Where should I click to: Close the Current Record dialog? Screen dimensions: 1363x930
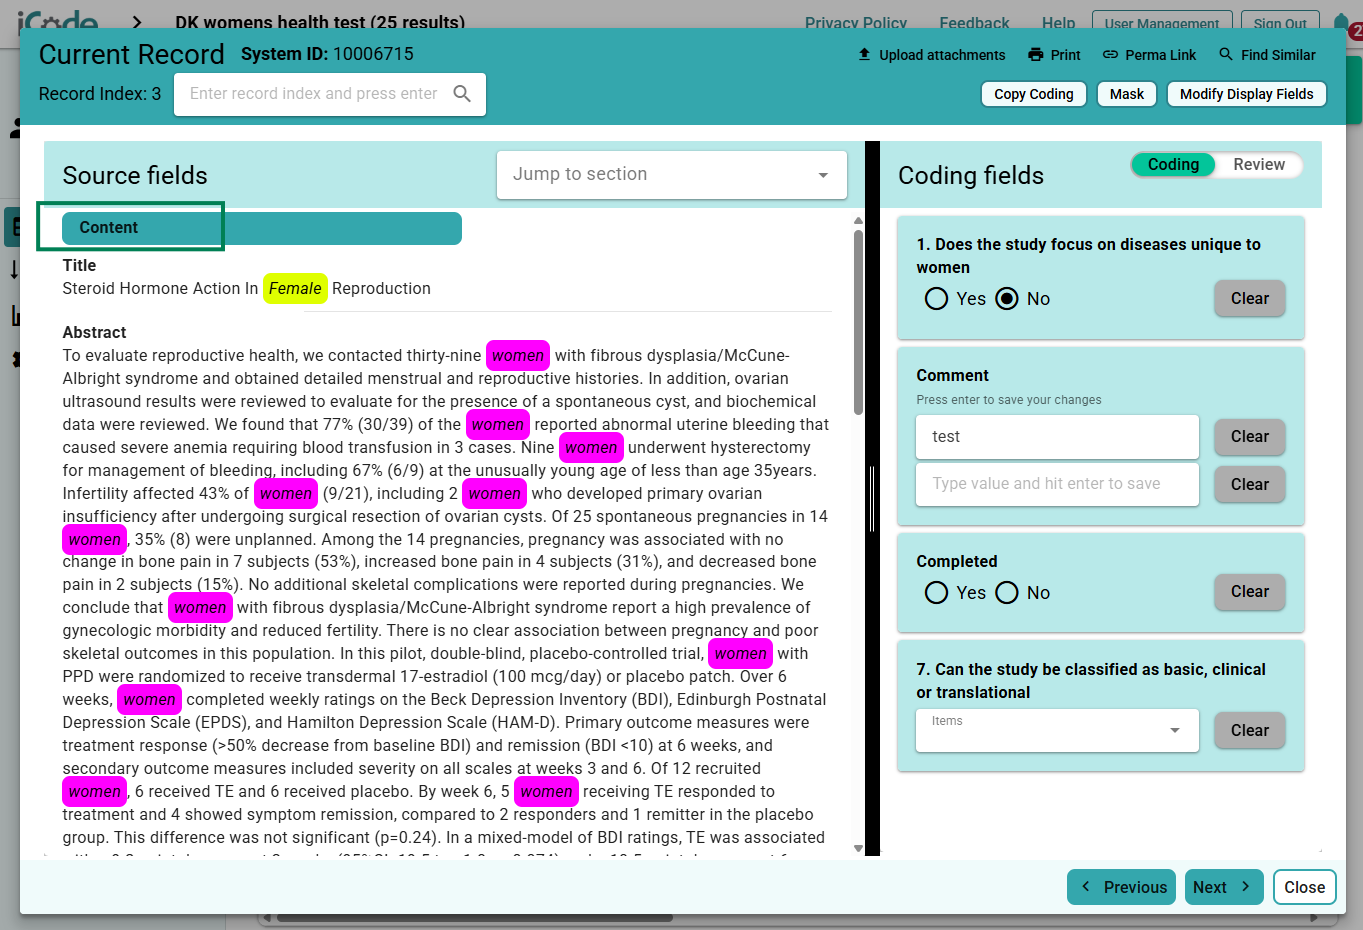point(1304,887)
